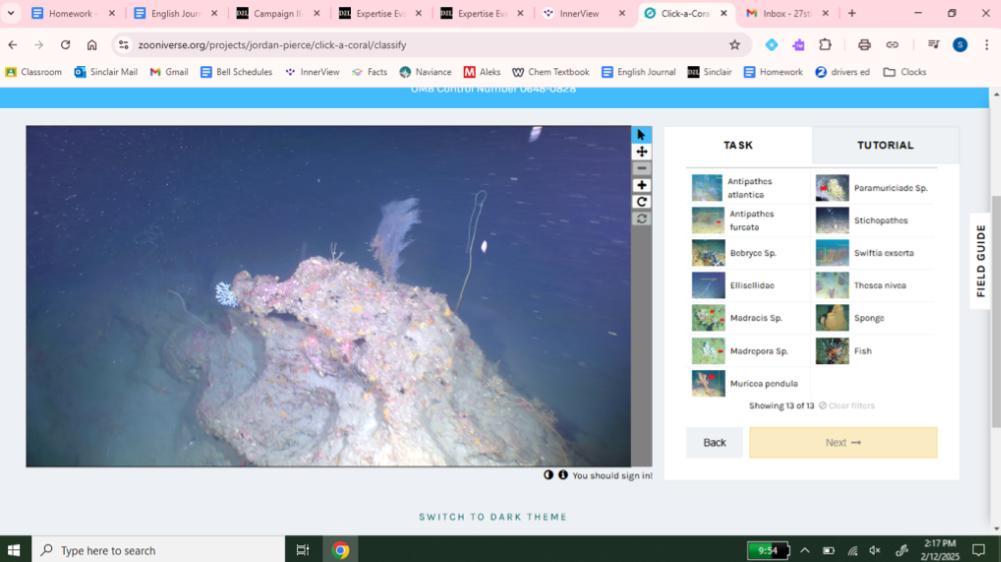Select Antipathes furcata species

pos(749,220)
